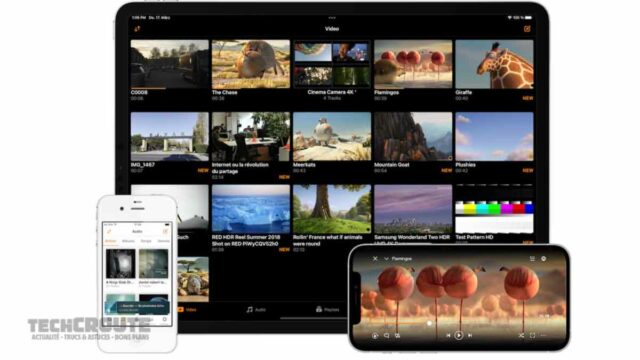Toggle shuffle icon in video player
The height and width of the screenshot is (360, 640).
(x=521, y=335)
